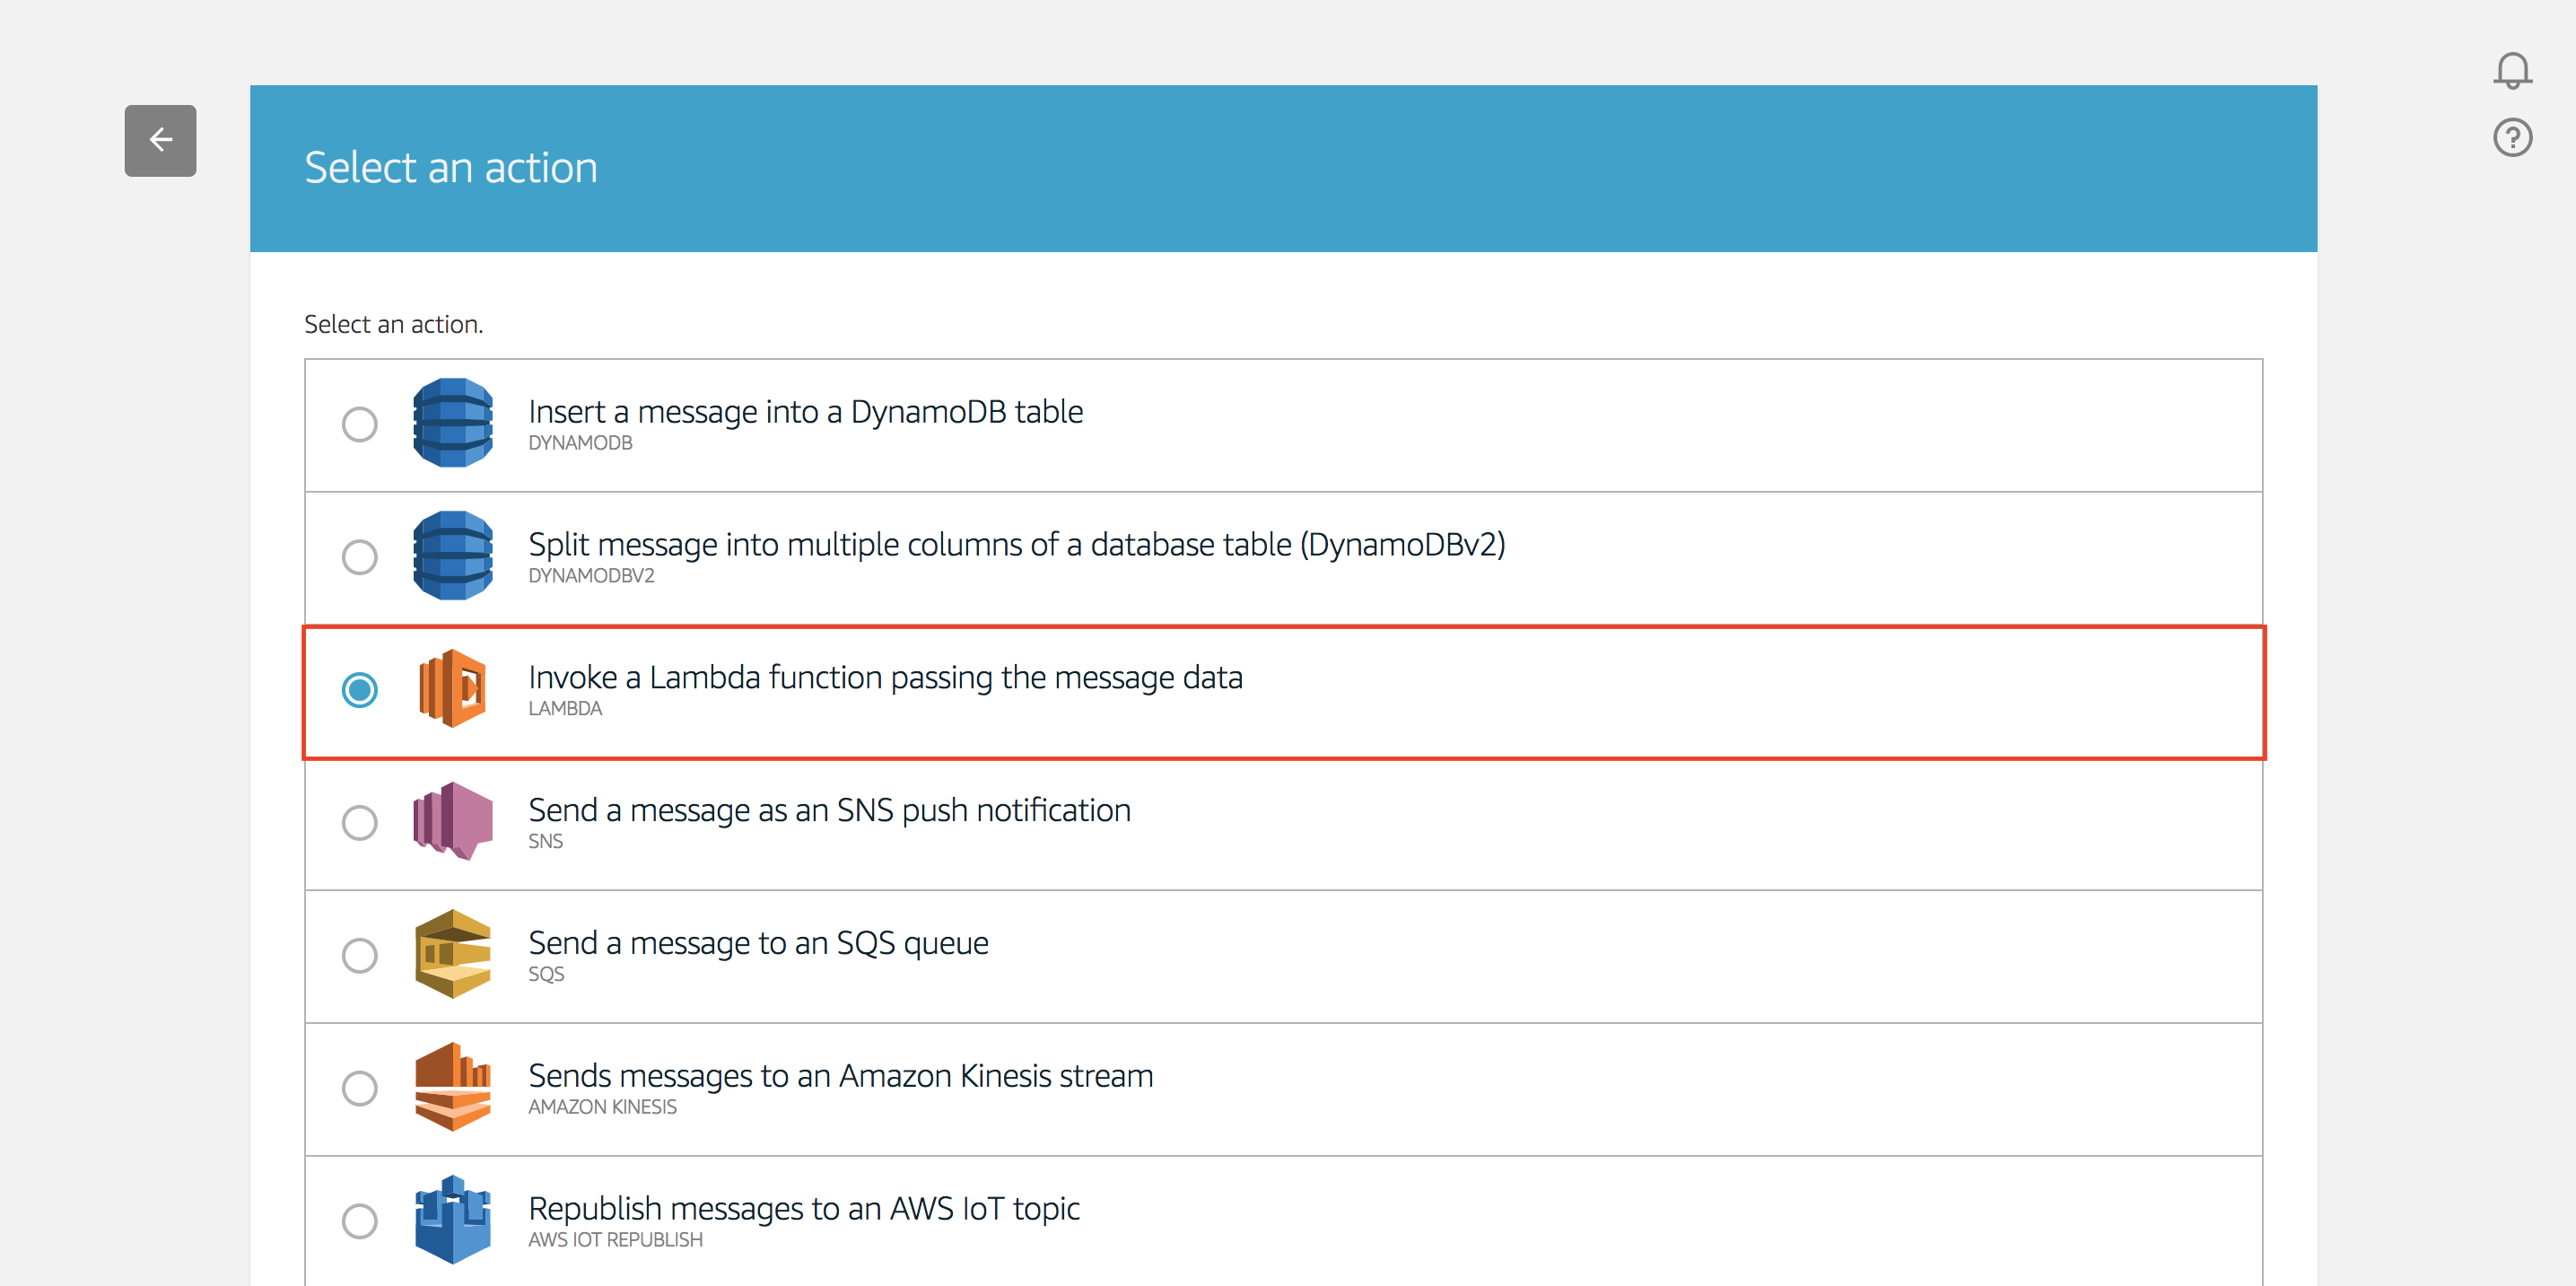
Task: Click the AWS IOT REPUBLISH sublabel
Action: (x=615, y=1240)
